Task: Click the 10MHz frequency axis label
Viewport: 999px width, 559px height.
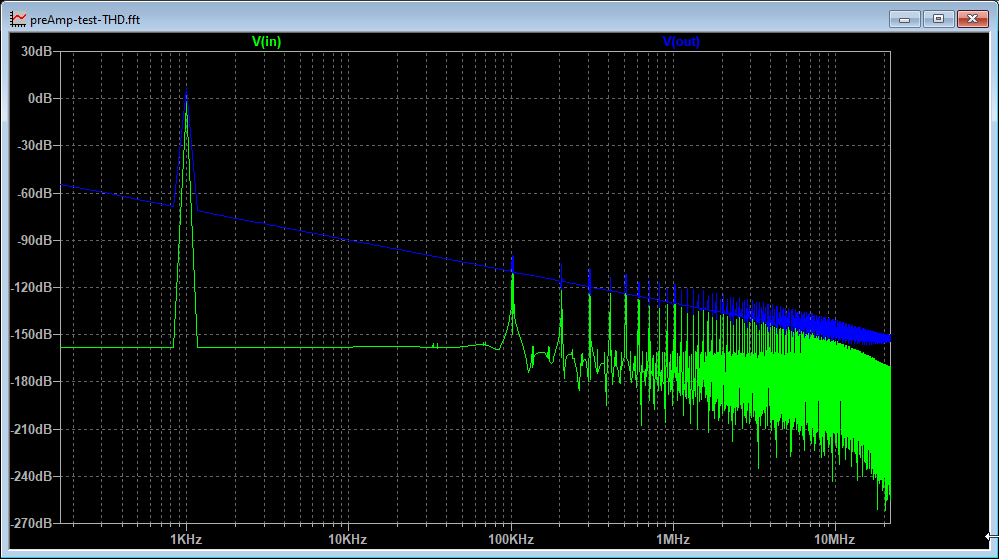Action: pyautogui.click(x=834, y=539)
